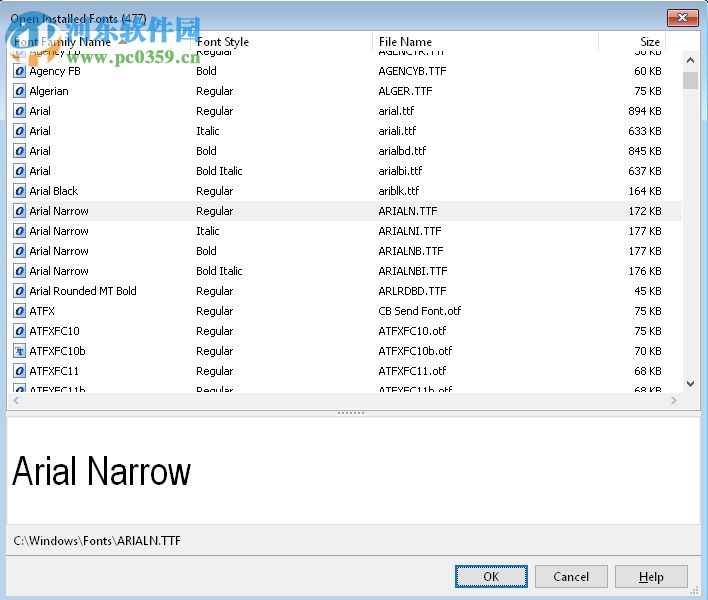Click the icon on the arialbd.ttf row
708x600 pixels.
(x=19, y=151)
